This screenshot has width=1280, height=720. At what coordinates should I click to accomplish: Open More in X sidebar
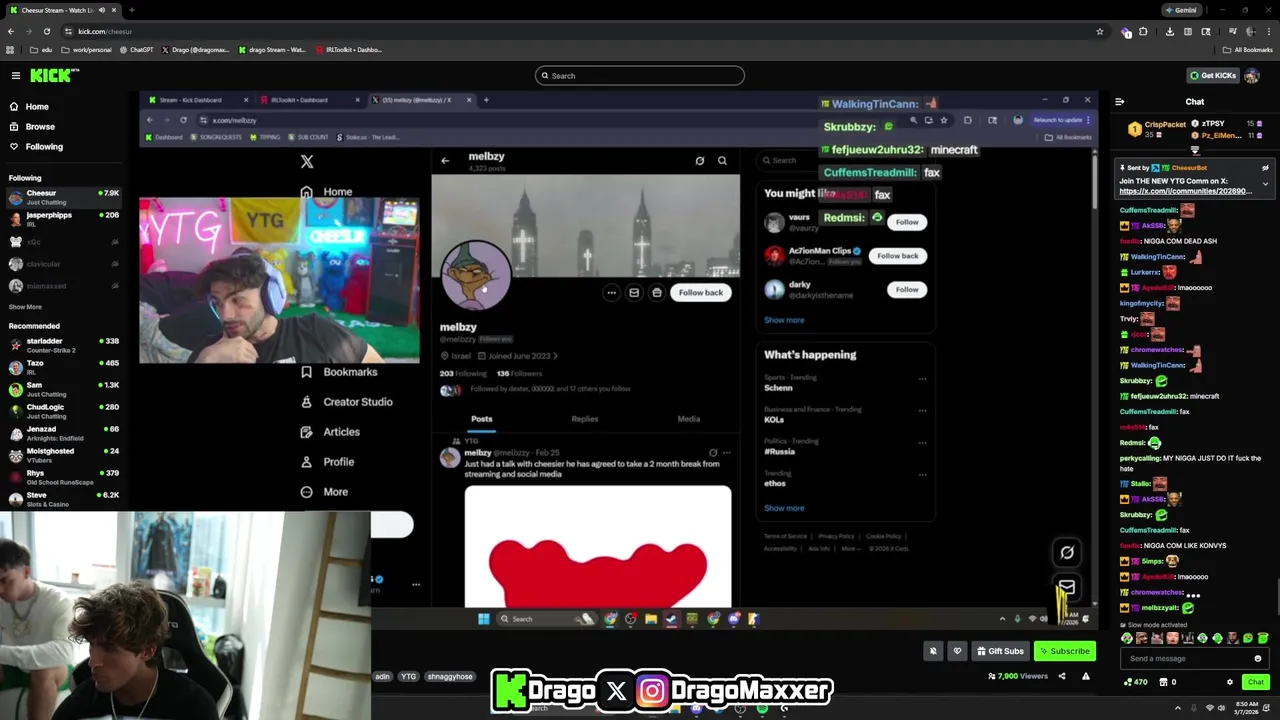coord(324,492)
